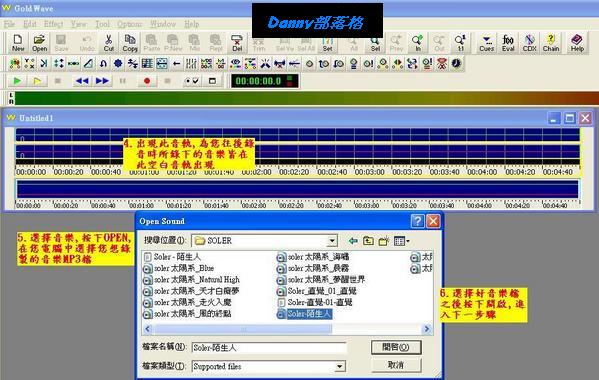Select file soler 太陽系_Blue
Viewport: 599px width, 380px height.
click(178, 268)
